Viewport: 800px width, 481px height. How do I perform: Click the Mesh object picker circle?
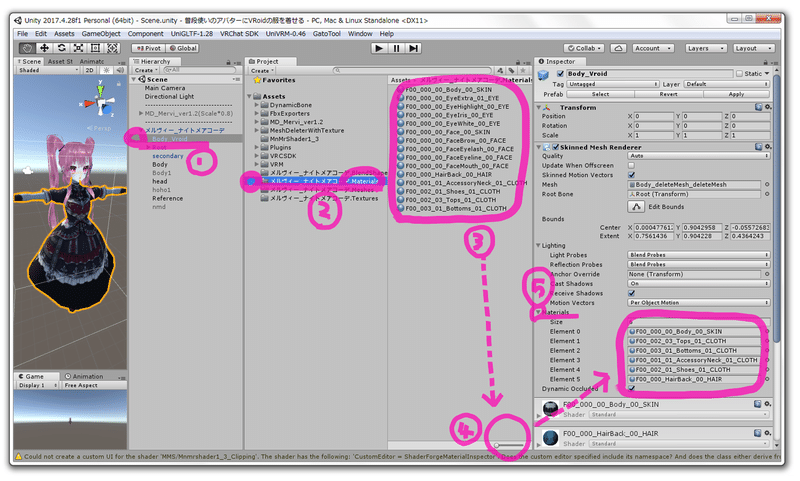(766, 185)
